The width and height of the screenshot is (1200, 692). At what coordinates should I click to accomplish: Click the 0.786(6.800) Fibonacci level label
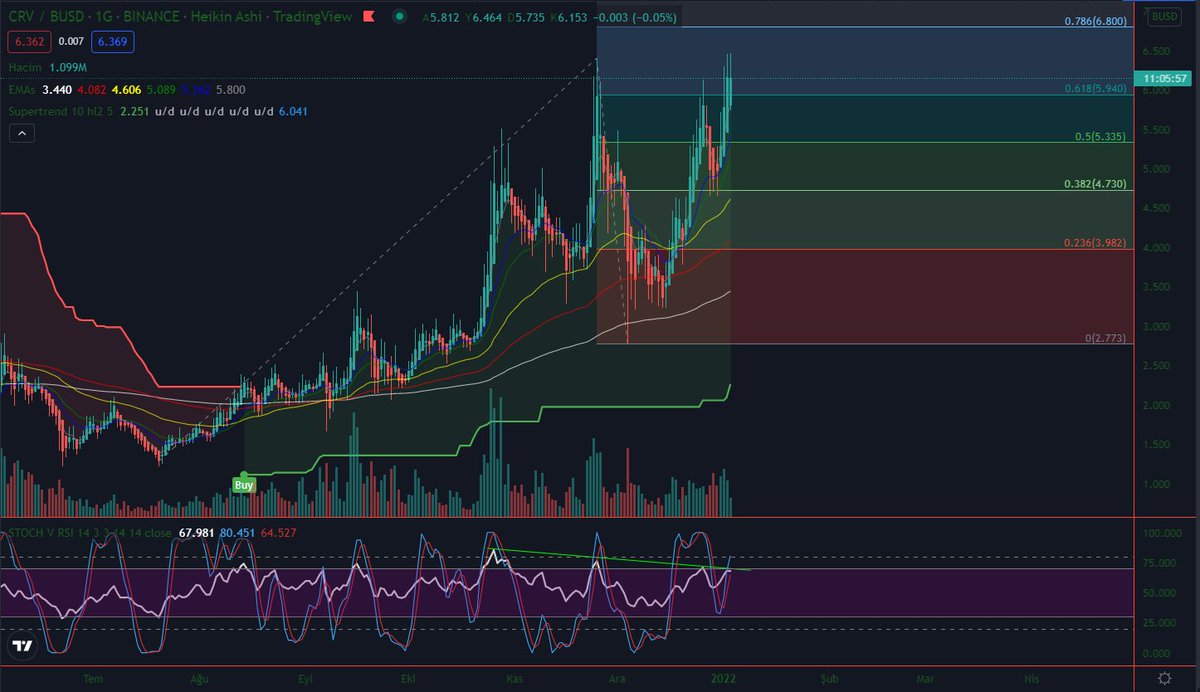[x=1096, y=20]
